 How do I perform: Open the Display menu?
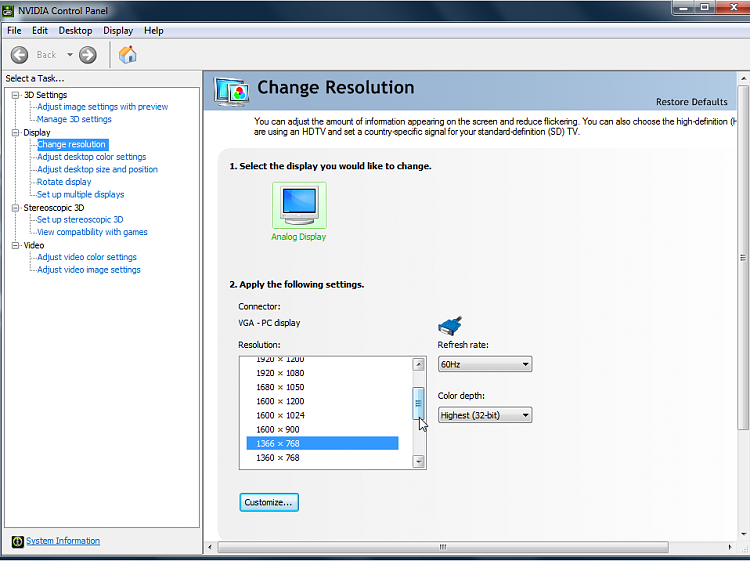pyautogui.click(x=118, y=31)
